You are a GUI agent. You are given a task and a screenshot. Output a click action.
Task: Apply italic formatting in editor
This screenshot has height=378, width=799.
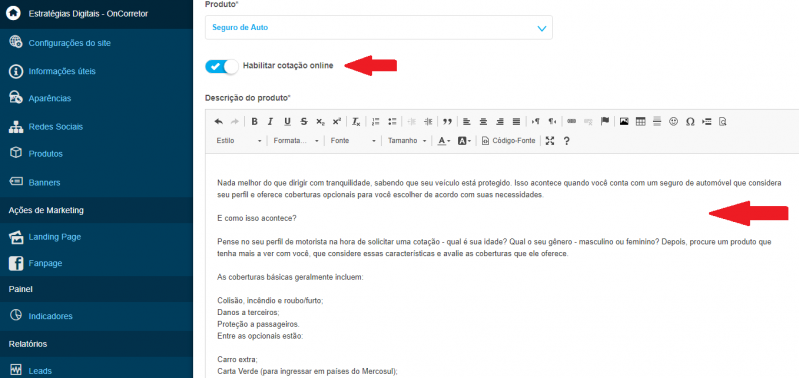tap(271, 121)
